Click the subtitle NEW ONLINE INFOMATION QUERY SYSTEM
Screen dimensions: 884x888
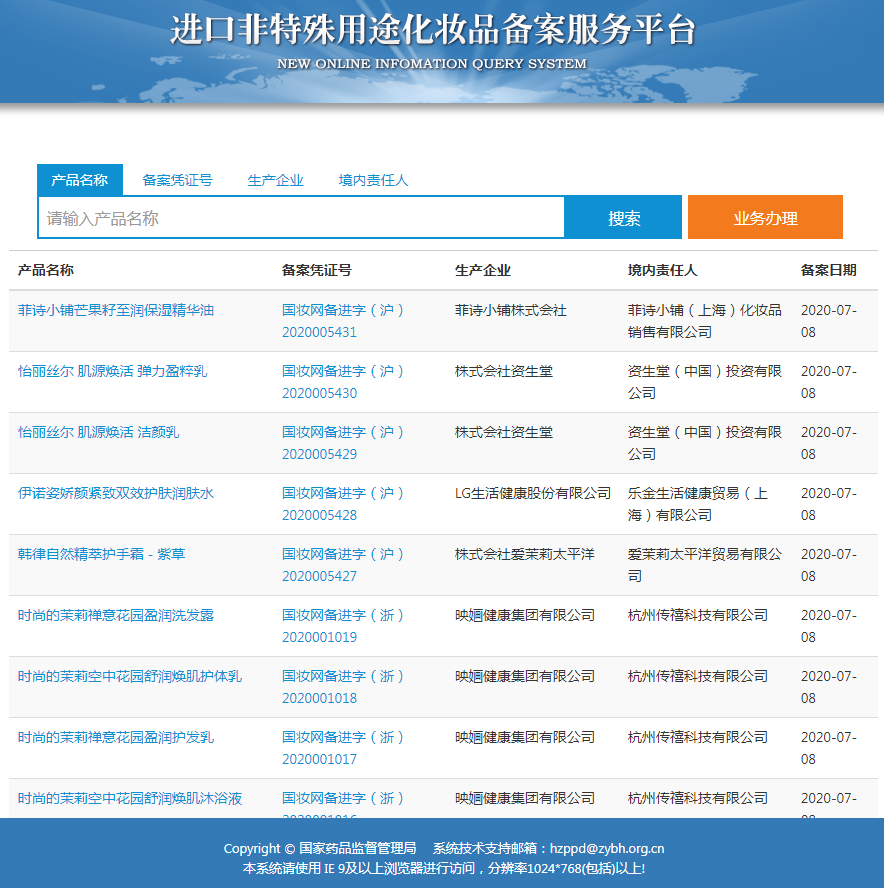(432, 63)
